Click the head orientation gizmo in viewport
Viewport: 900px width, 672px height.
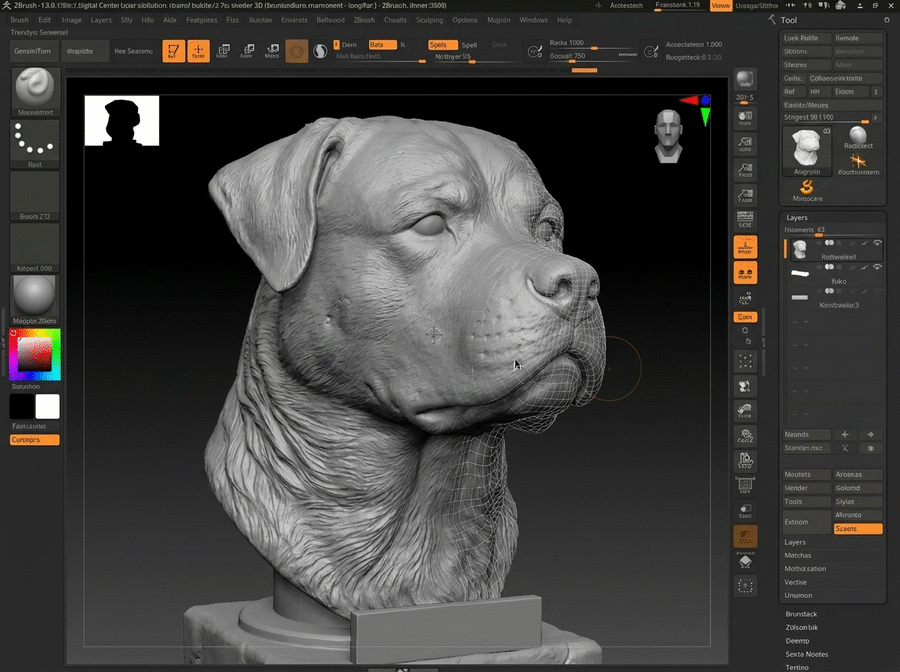[x=668, y=136]
